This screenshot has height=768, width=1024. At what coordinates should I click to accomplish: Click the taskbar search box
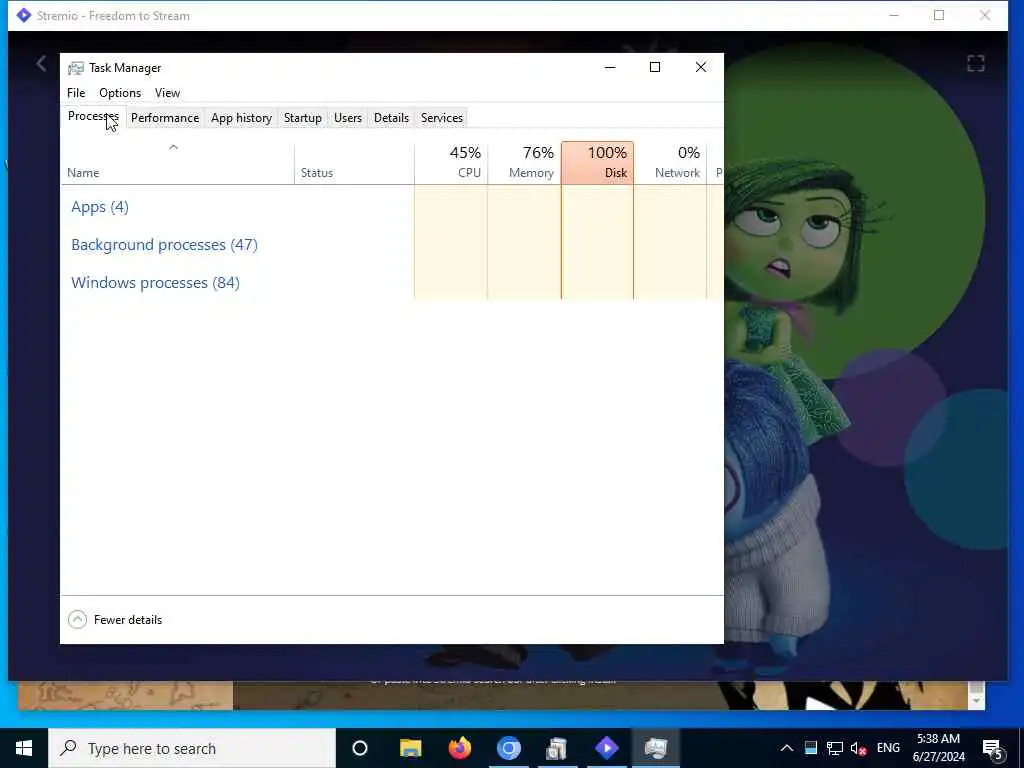pyautogui.click(x=192, y=748)
